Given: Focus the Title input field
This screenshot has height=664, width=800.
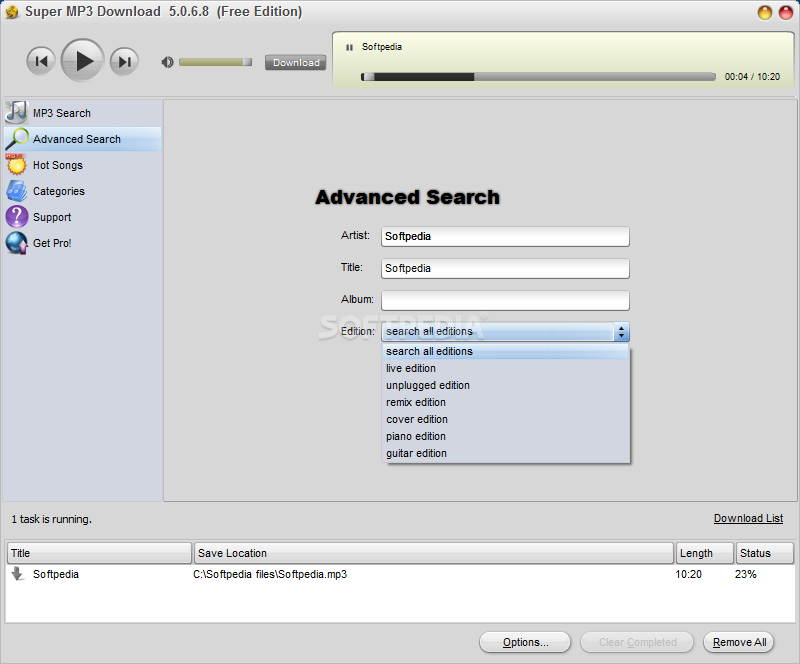Looking at the screenshot, I should click(505, 268).
